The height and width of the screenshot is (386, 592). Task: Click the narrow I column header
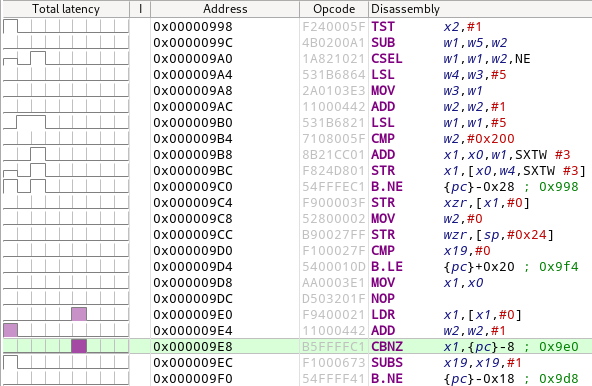(x=140, y=9)
